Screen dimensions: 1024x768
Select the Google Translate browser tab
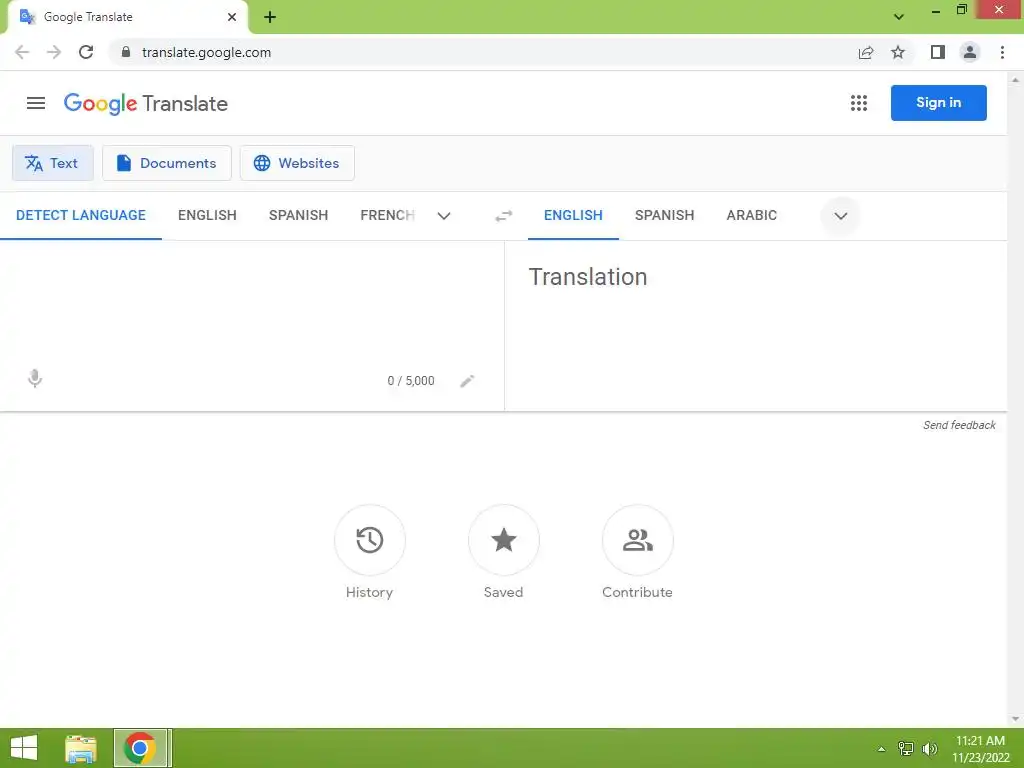pyautogui.click(x=127, y=17)
